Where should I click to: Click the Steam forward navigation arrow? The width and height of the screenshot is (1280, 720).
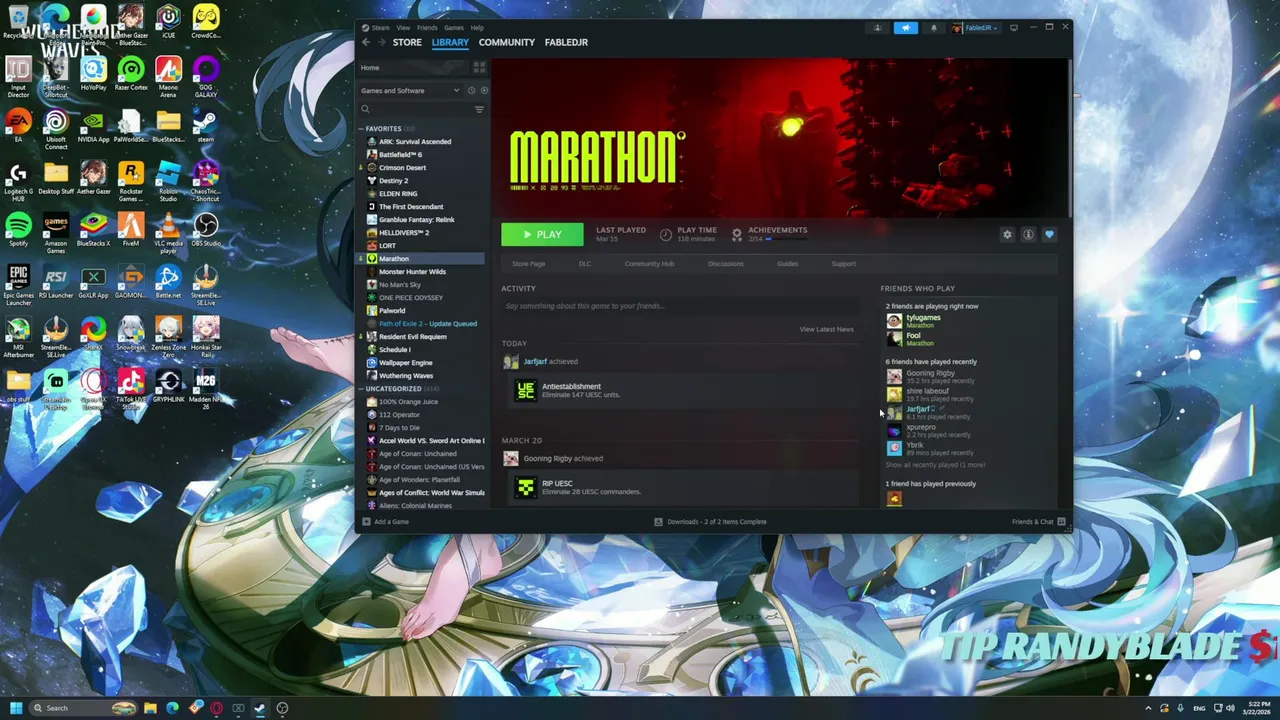380,42
